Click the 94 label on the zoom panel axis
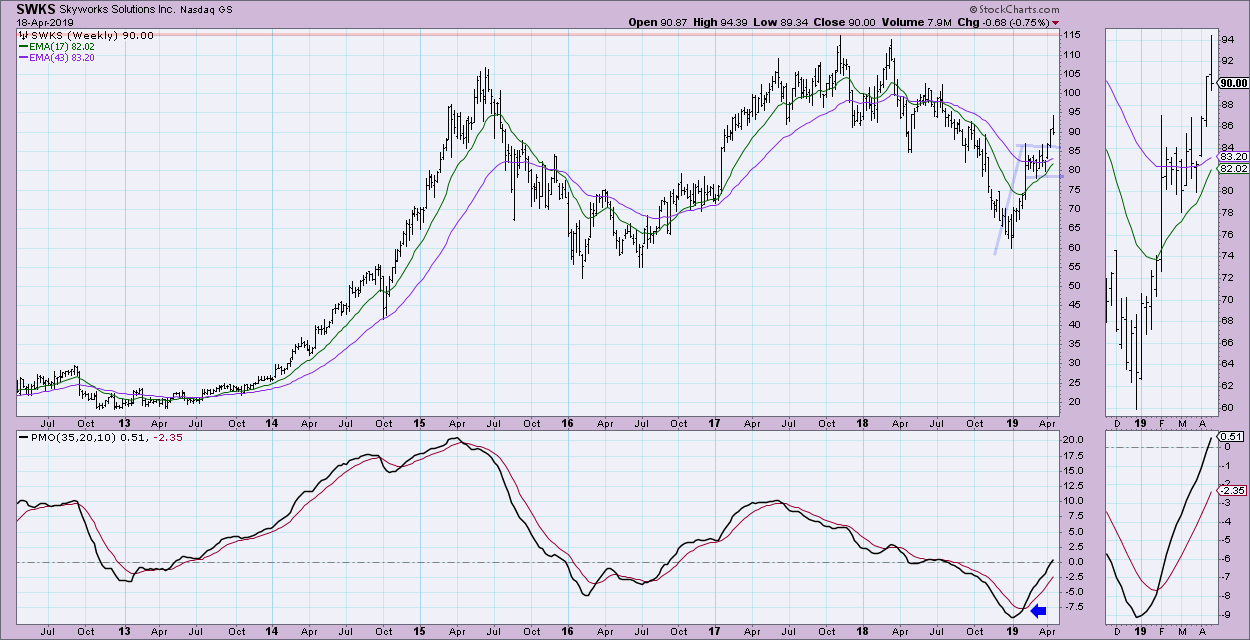Viewport: 1250px width, 640px height. pyautogui.click(x=1229, y=41)
